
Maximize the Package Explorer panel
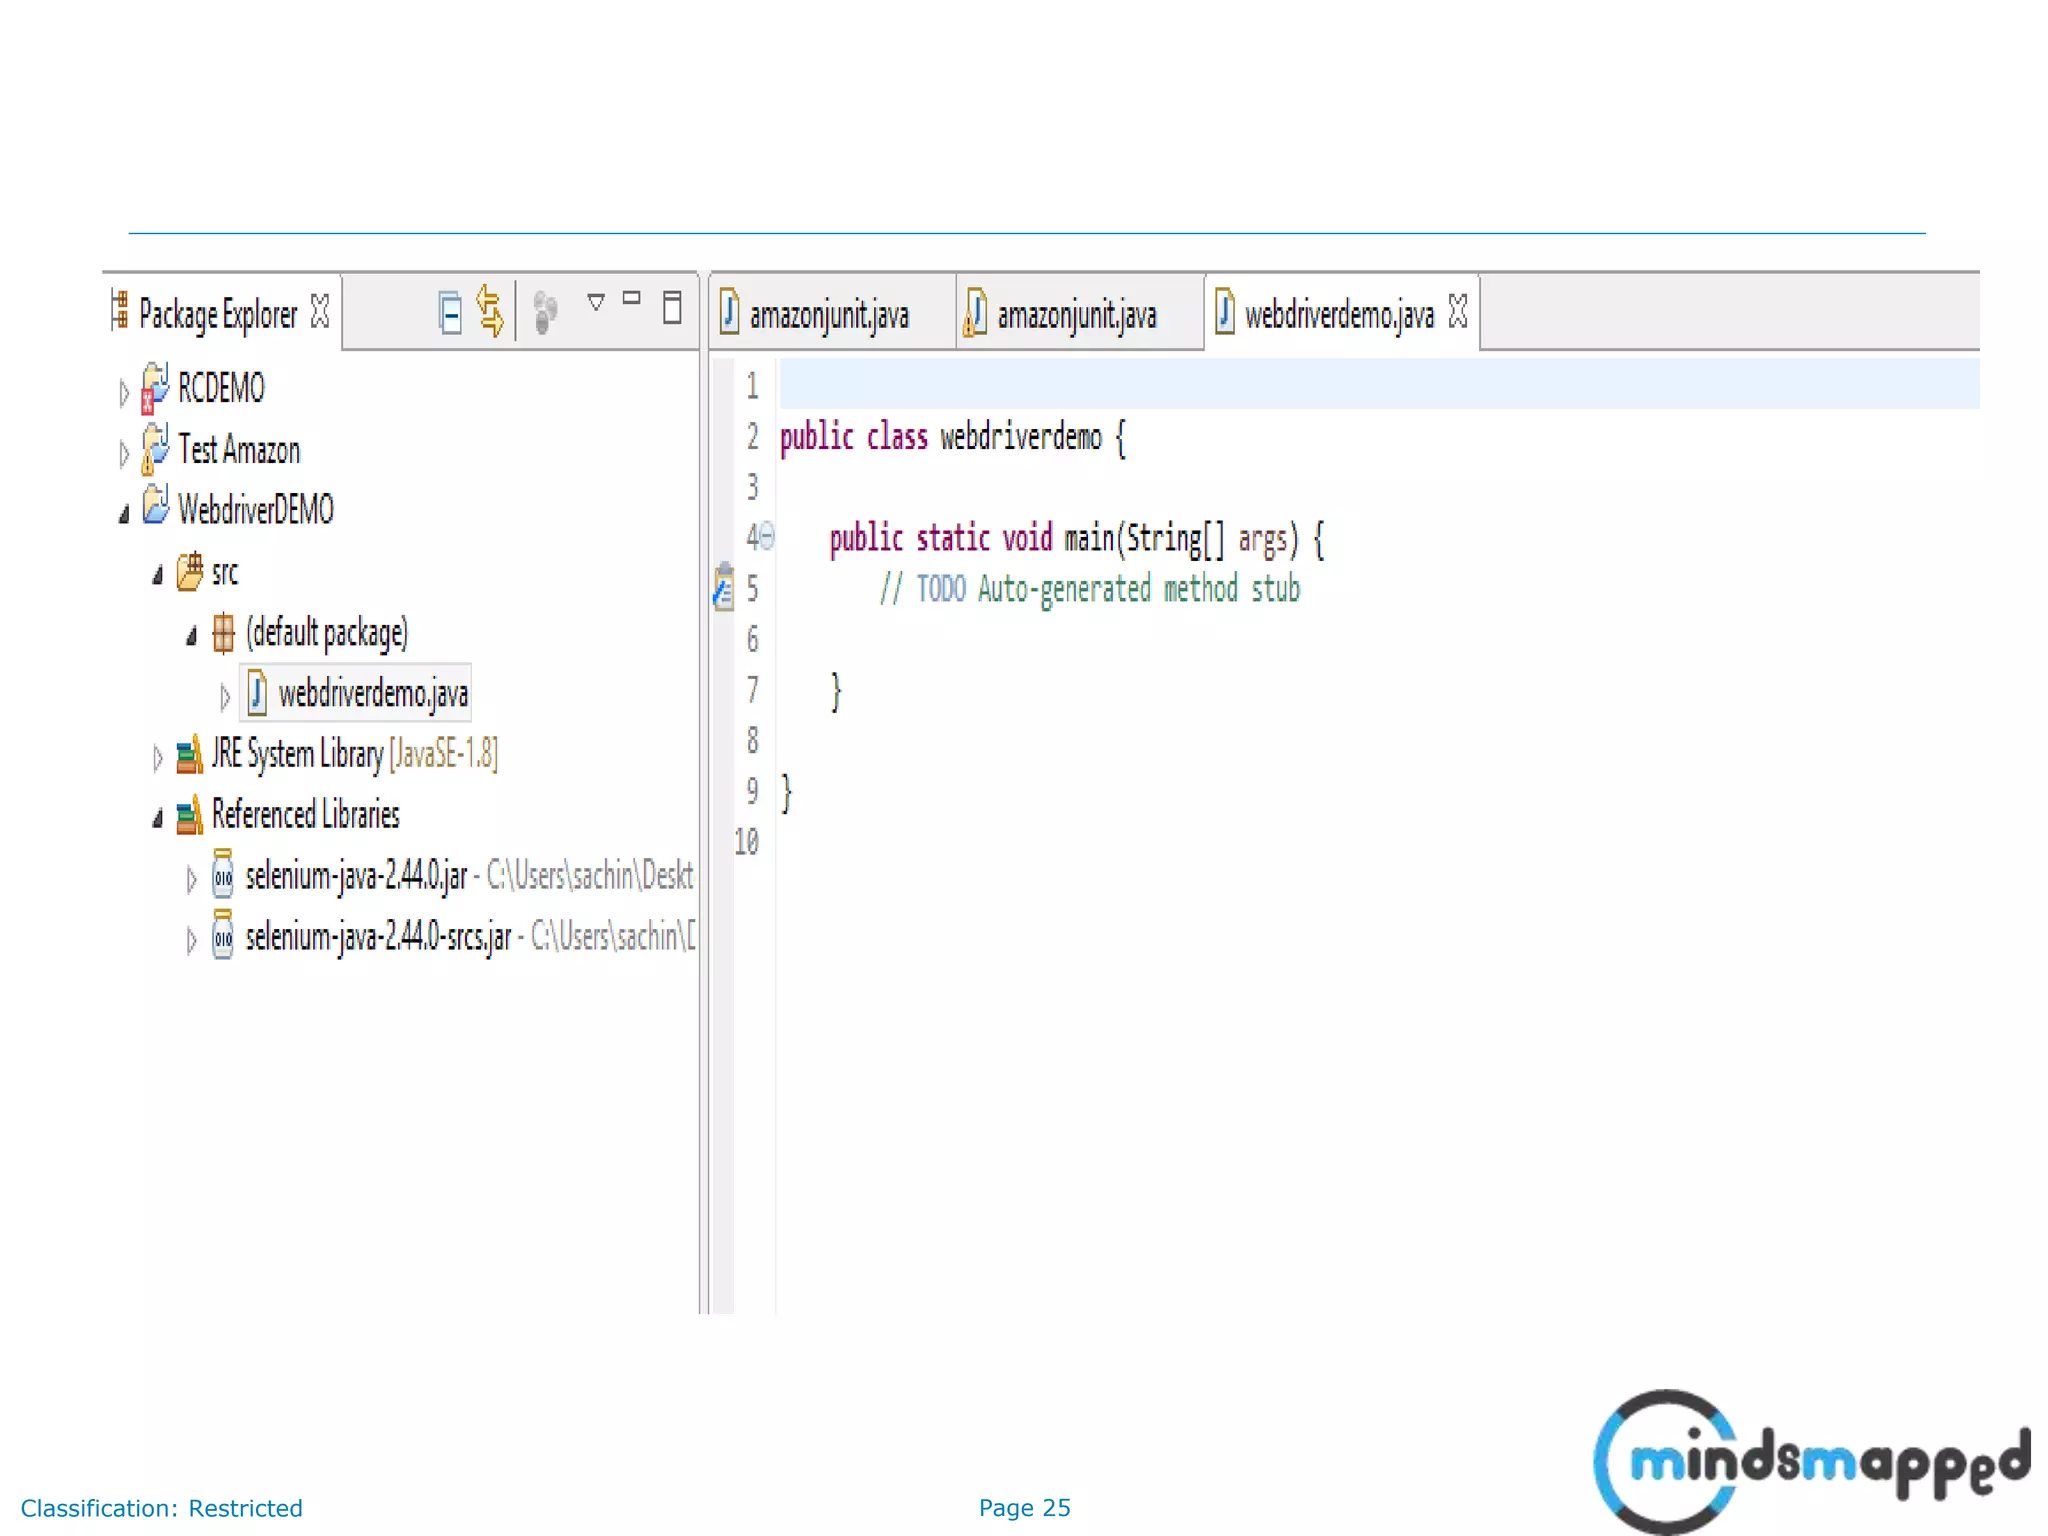(x=672, y=307)
